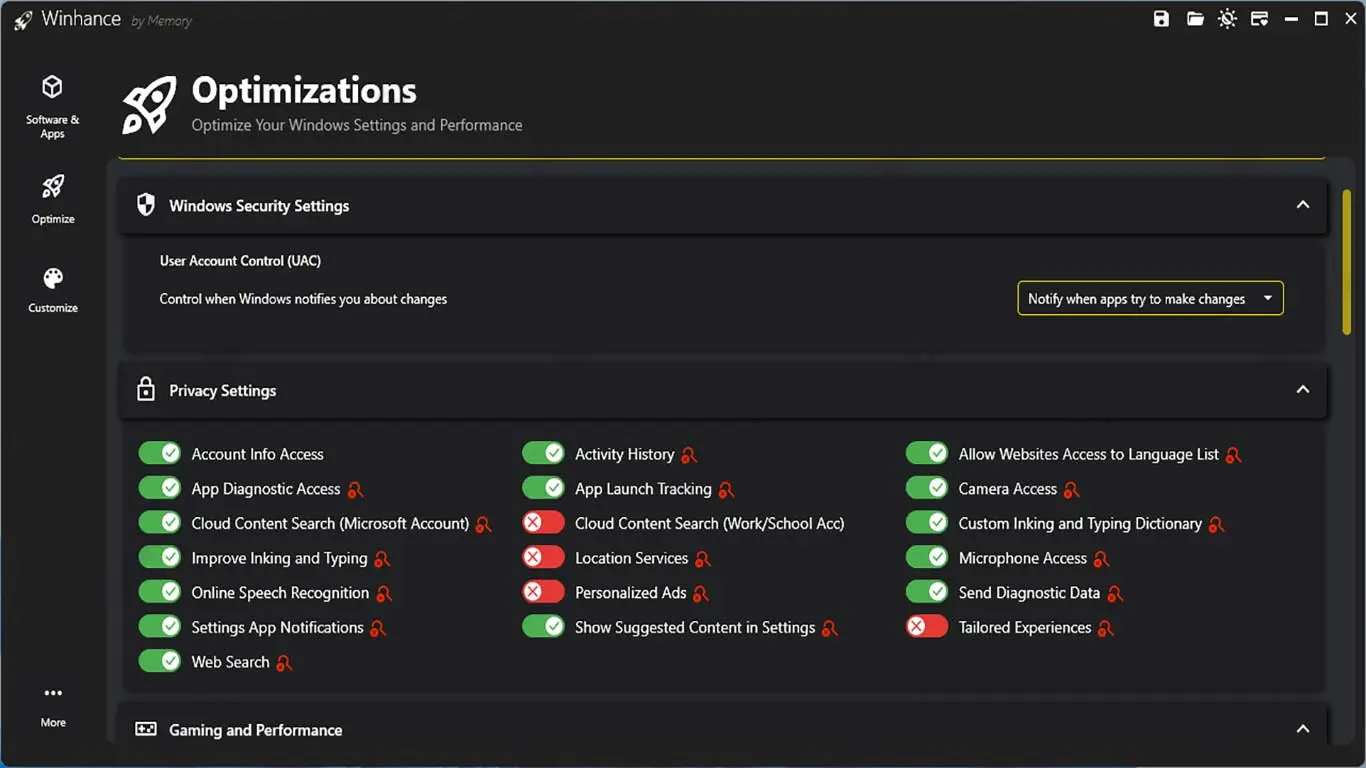Select the Optimize tab in sidebar

[x=53, y=198]
